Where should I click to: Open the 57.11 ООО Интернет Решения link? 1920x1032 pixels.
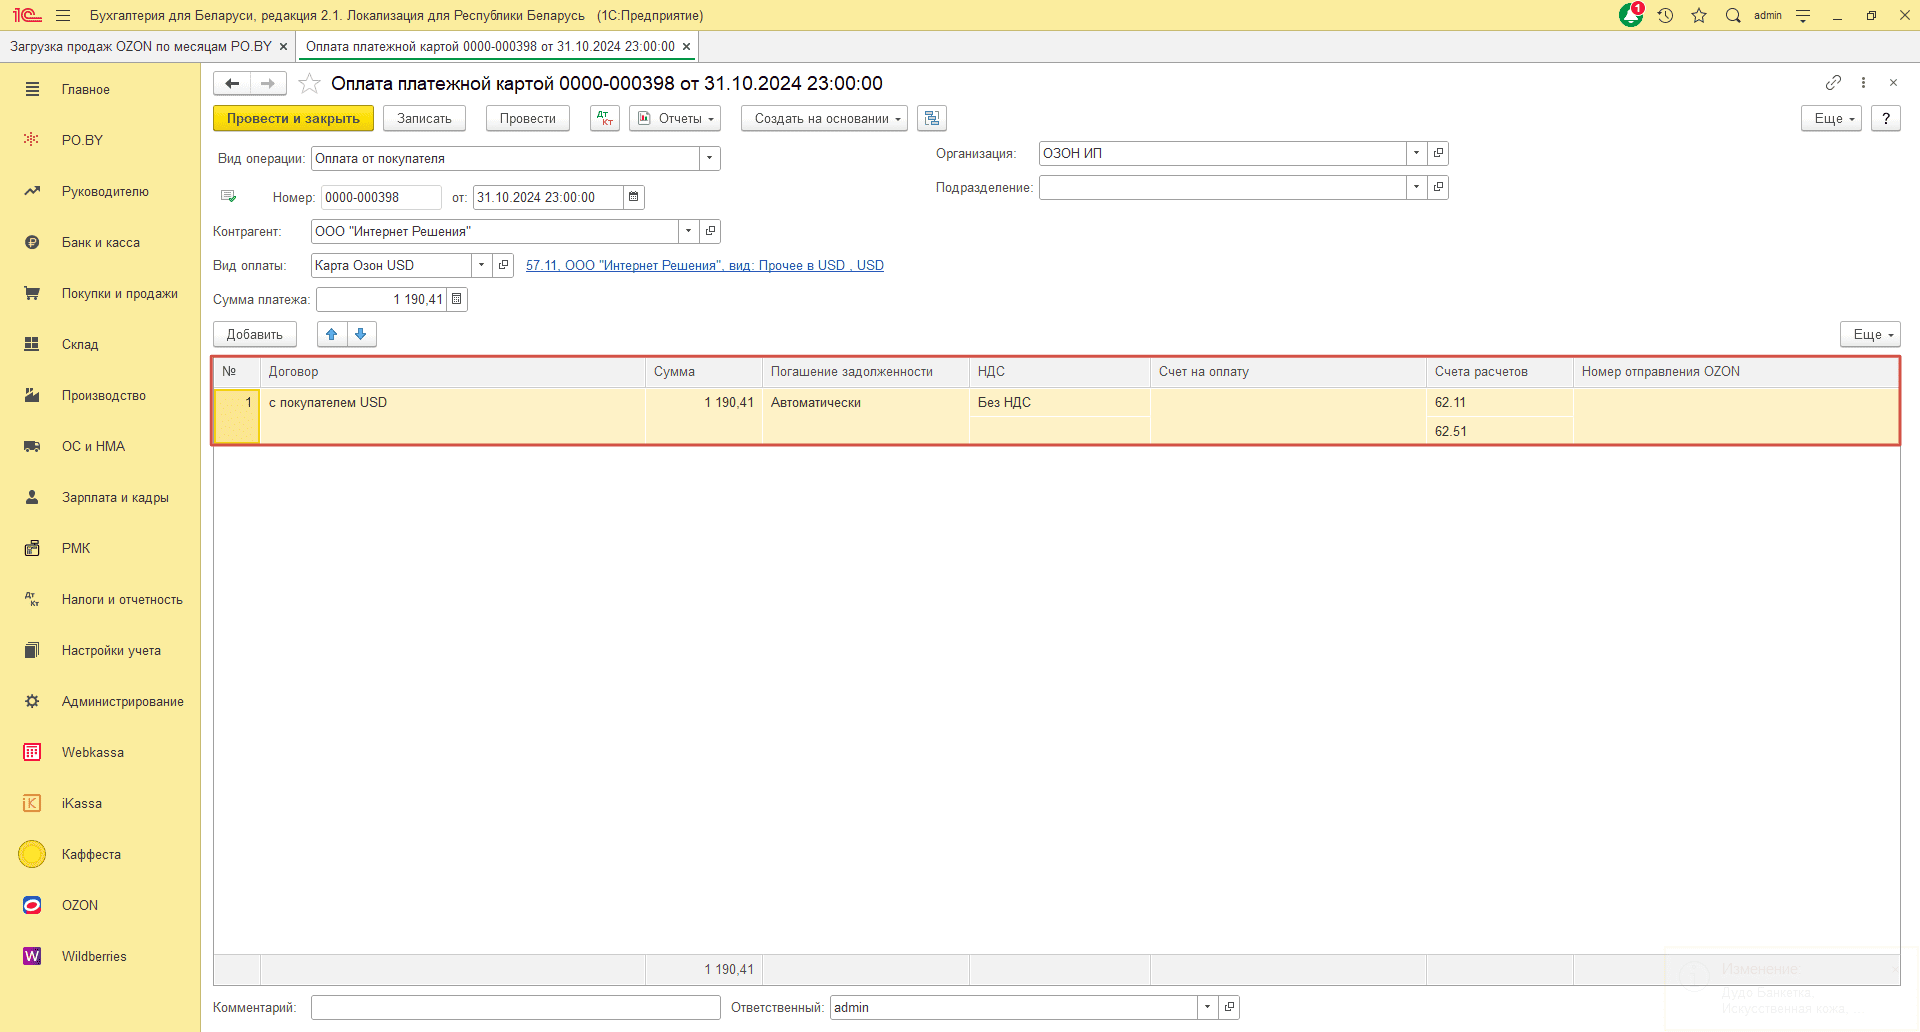click(705, 265)
